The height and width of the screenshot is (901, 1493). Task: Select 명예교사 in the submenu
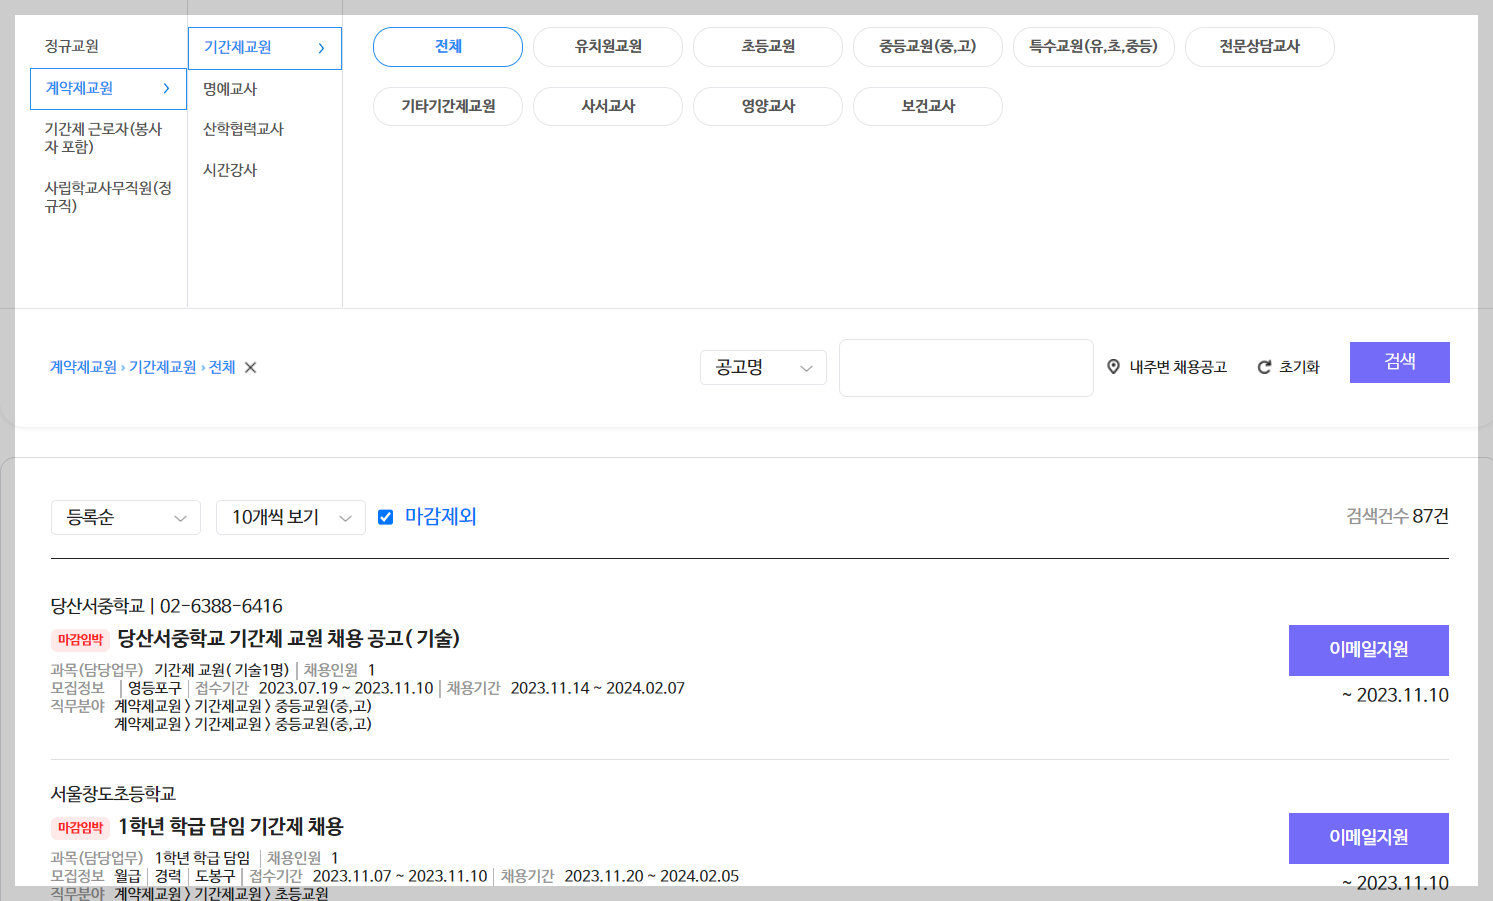(x=228, y=88)
